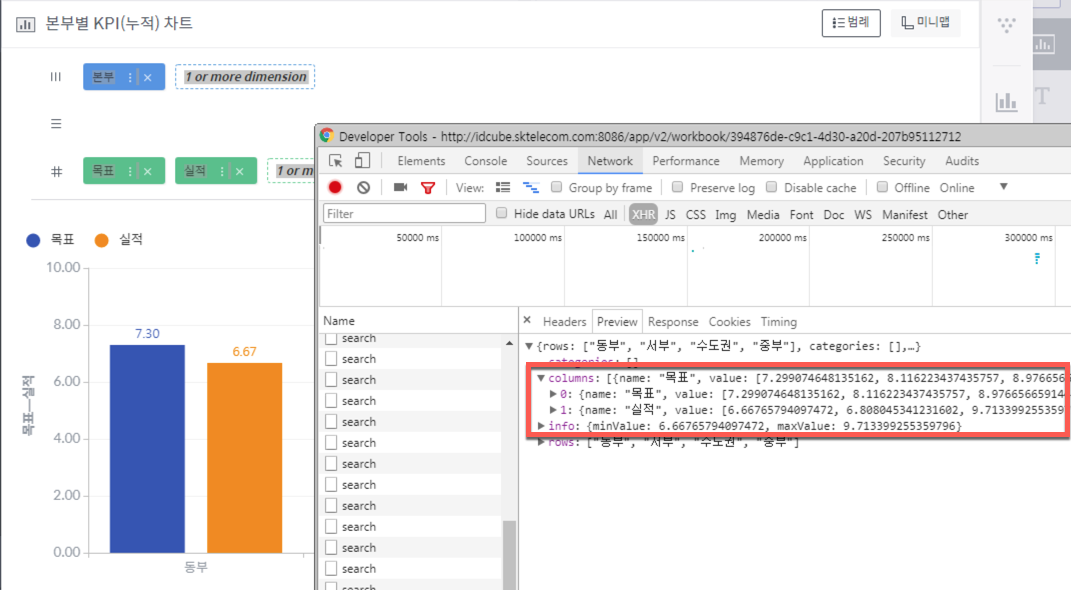Screen dimensions: 1071x590
Task: Toggle the device toolbar icon
Action: (x=362, y=160)
